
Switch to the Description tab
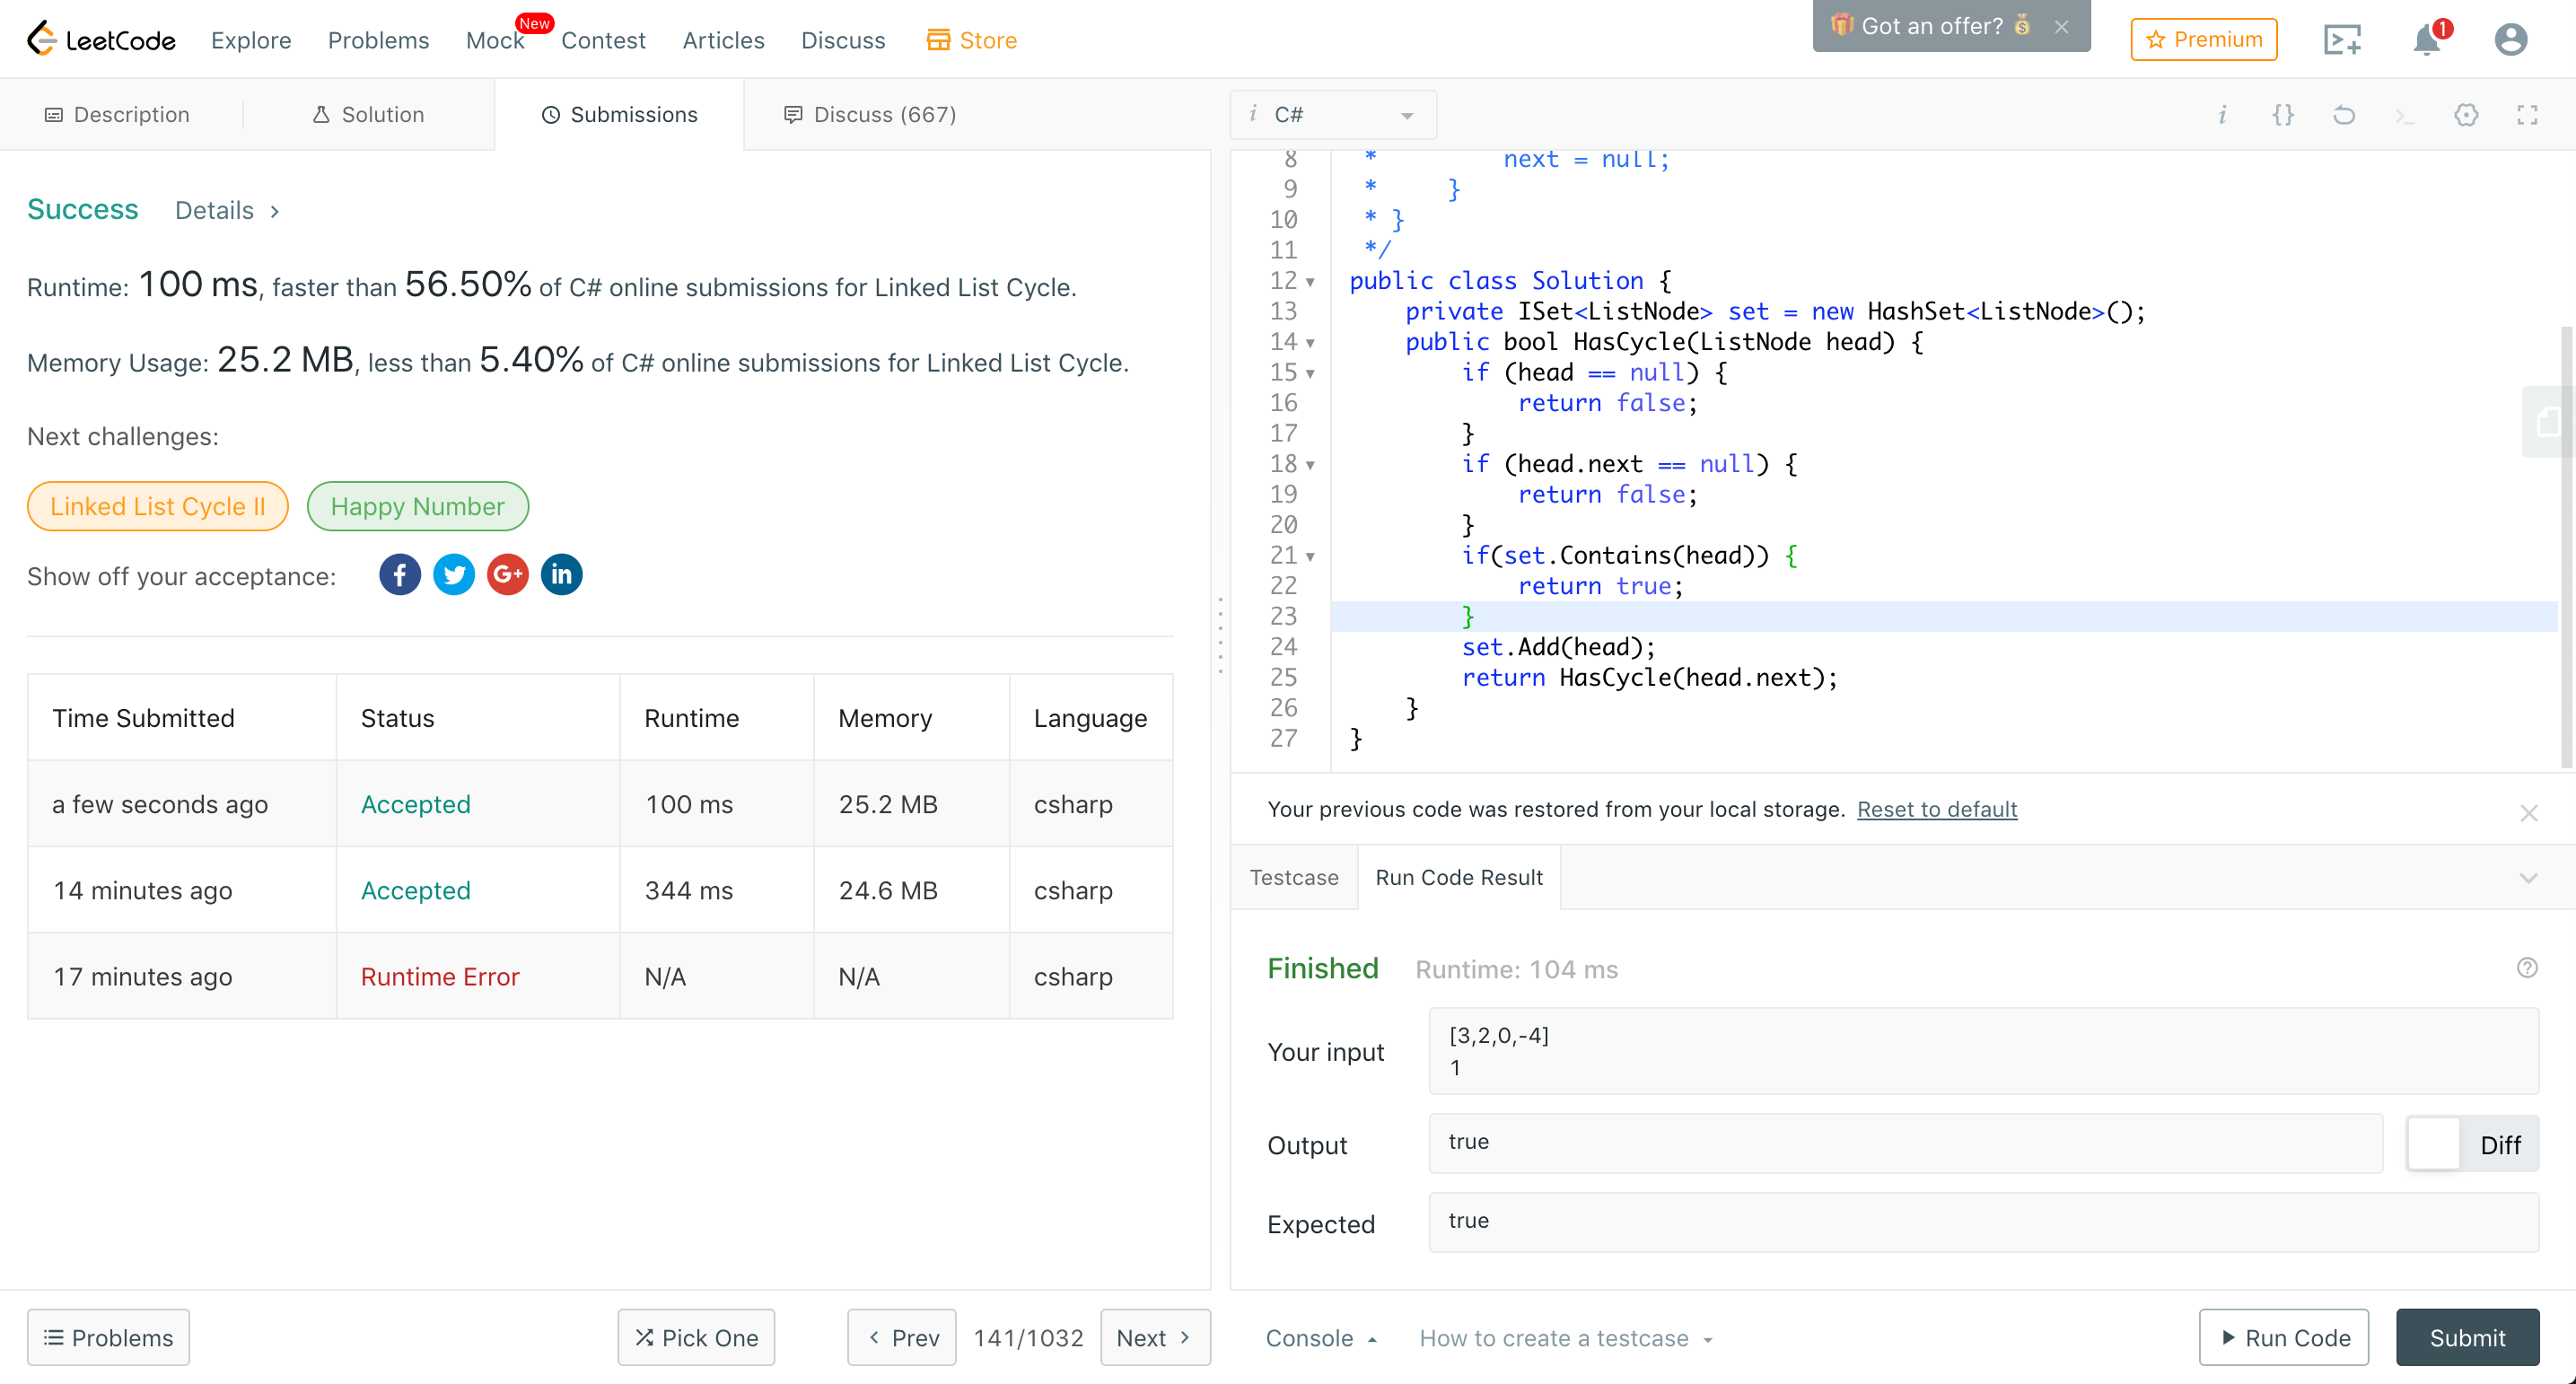tap(117, 115)
